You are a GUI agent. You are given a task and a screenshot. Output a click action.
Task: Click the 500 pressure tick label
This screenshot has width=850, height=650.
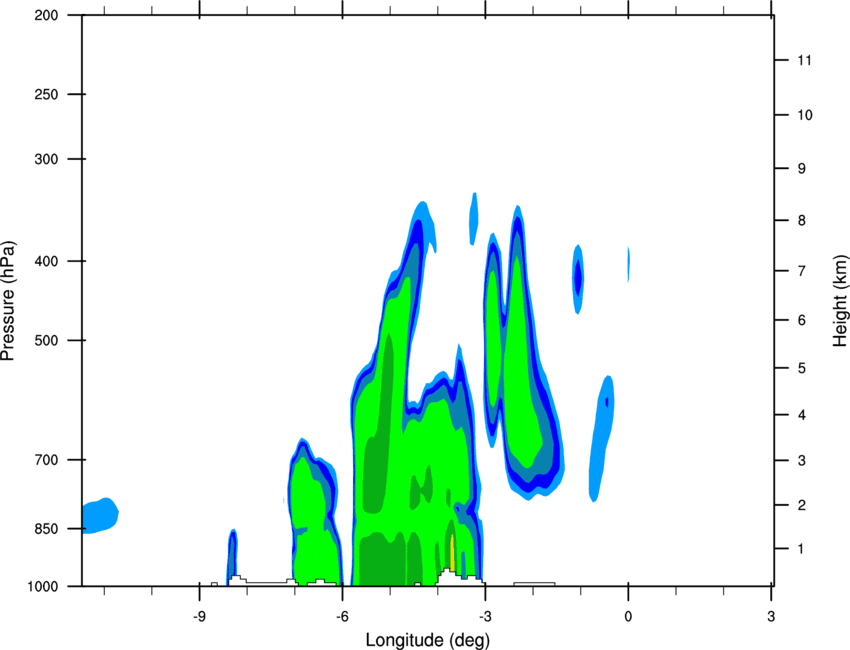point(46,340)
